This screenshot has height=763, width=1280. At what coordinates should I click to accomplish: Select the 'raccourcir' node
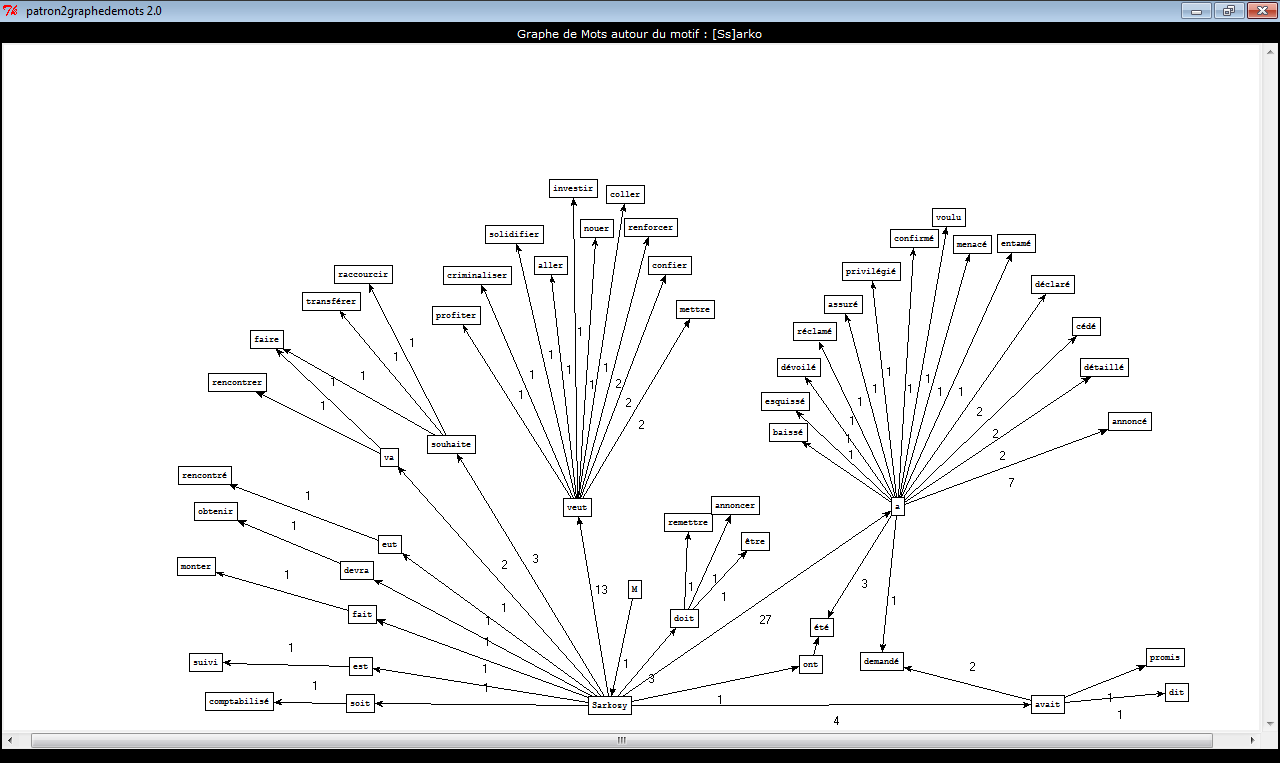click(x=363, y=274)
